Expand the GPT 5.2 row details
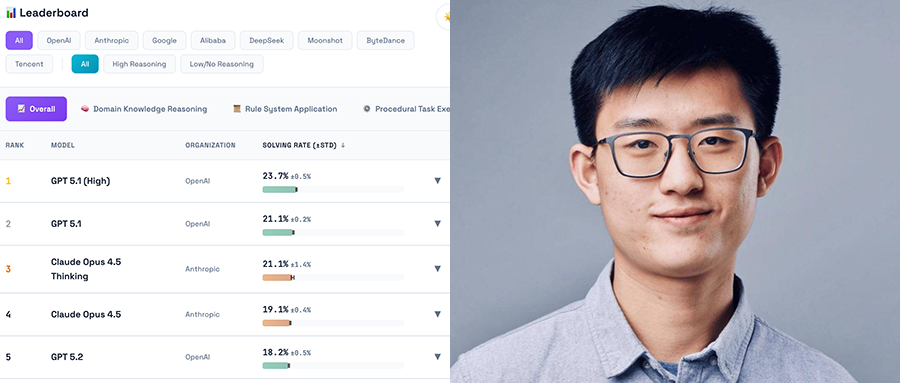Image resolution: width=900 pixels, height=383 pixels. pos(437,357)
